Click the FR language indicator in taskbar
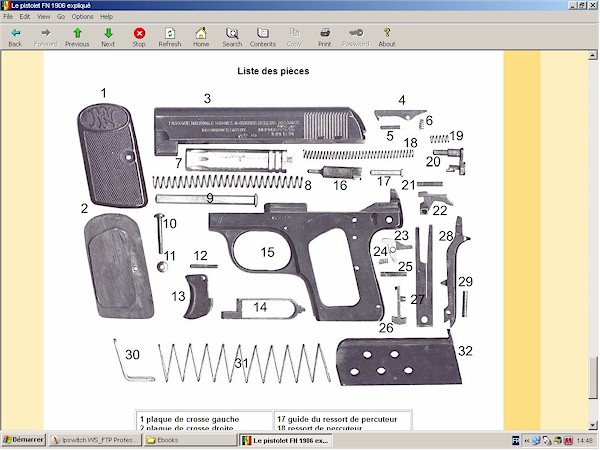The width and height of the screenshot is (600, 450). [x=515, y=441]
